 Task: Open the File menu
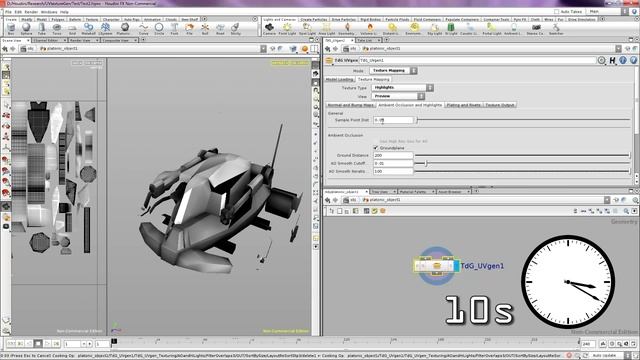click(x=8, y=12)
